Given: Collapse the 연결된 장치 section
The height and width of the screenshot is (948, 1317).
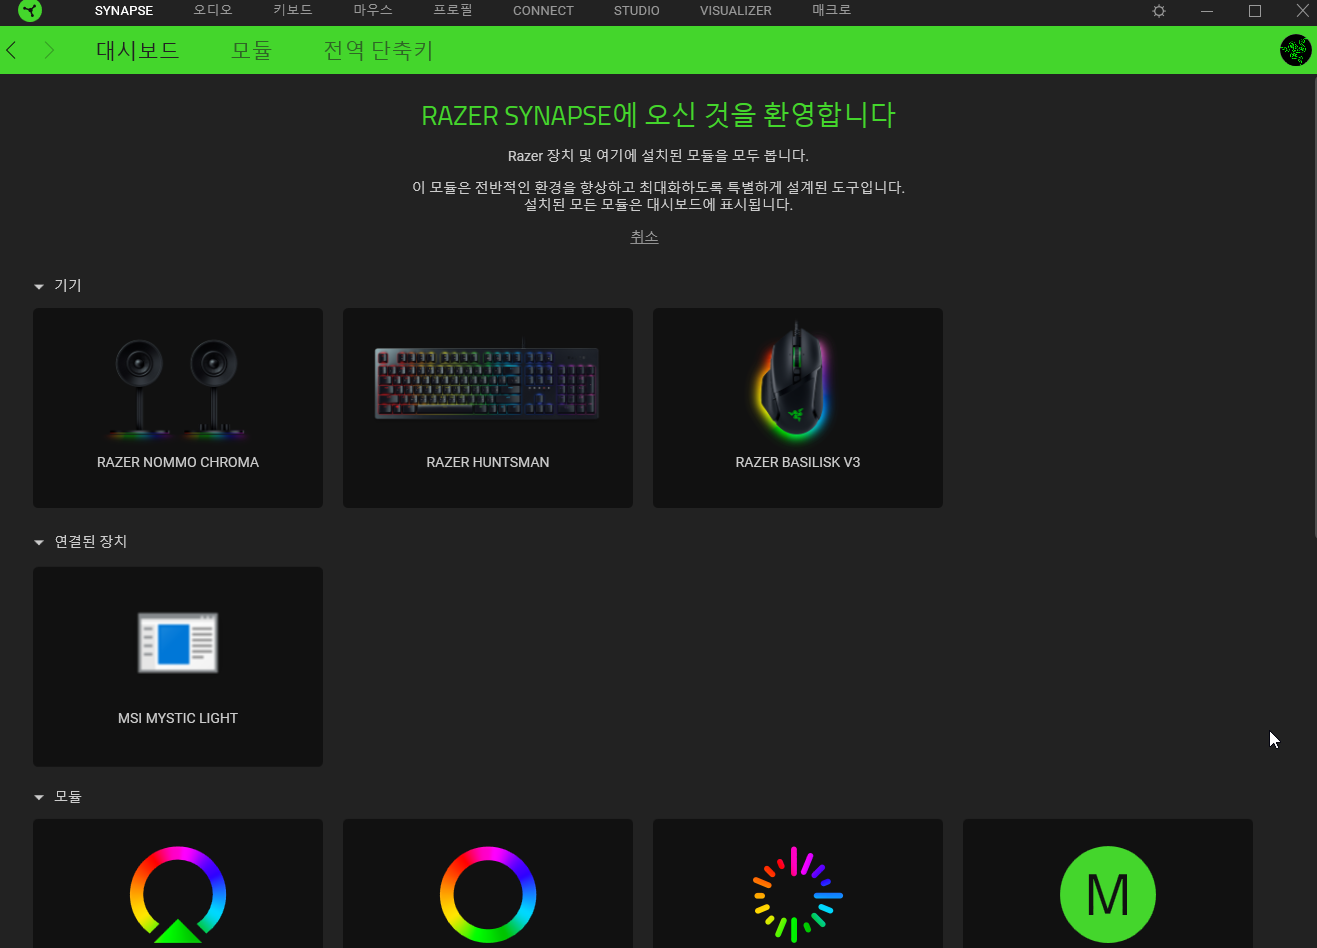Looking at the screenshot, I should (39, 542).
